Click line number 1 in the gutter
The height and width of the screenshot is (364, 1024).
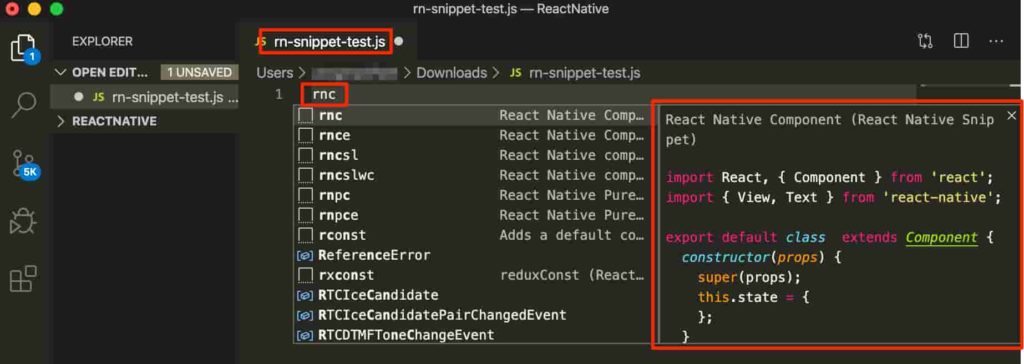(278, 95)
